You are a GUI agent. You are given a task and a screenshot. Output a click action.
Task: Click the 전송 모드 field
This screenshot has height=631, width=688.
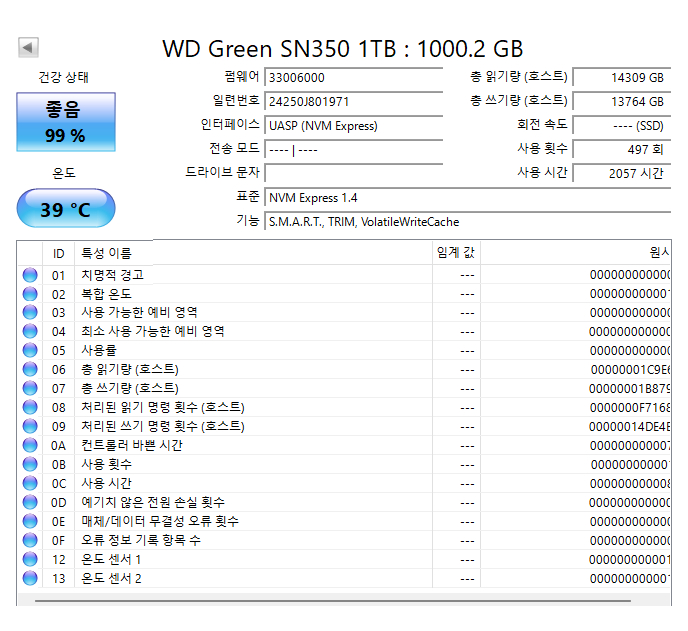[x=354, y=150]
